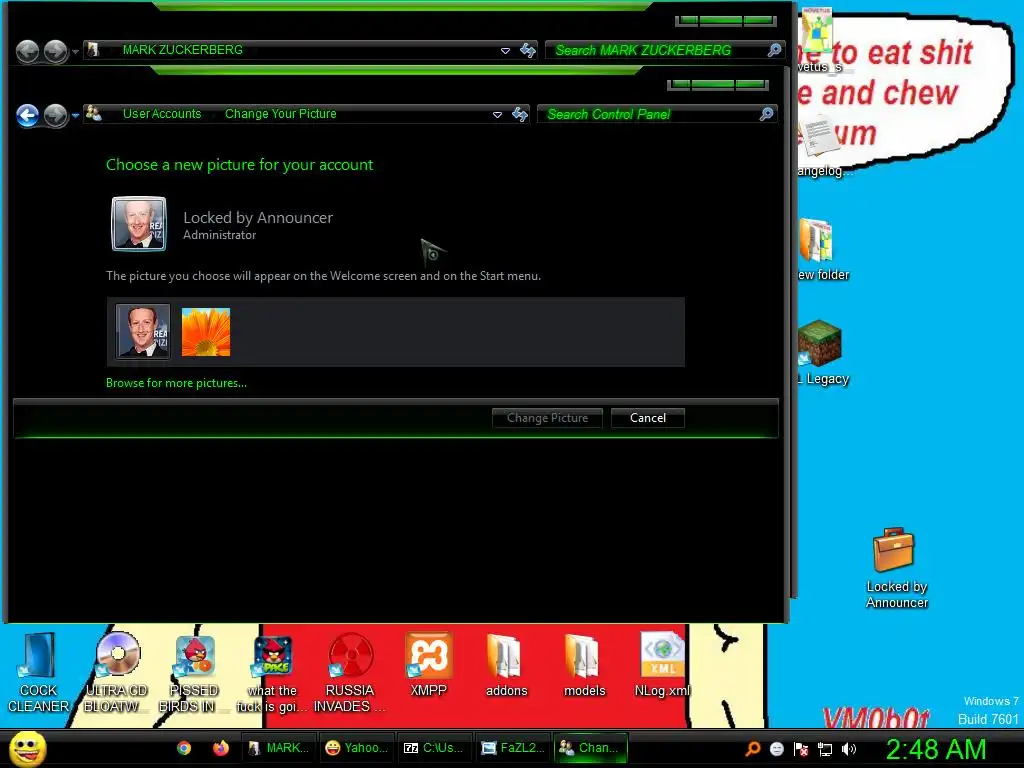Image resolution: width=1024 pixels, height=768 pixels.
Task: Click the User Accounts address bar icon
Action: tap(93, 114)
